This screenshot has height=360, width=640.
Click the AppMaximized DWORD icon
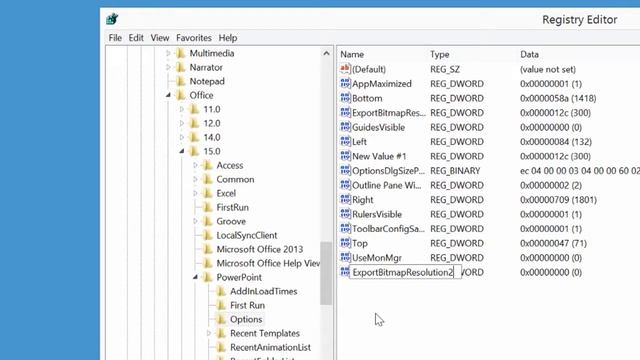pos(345,83)
